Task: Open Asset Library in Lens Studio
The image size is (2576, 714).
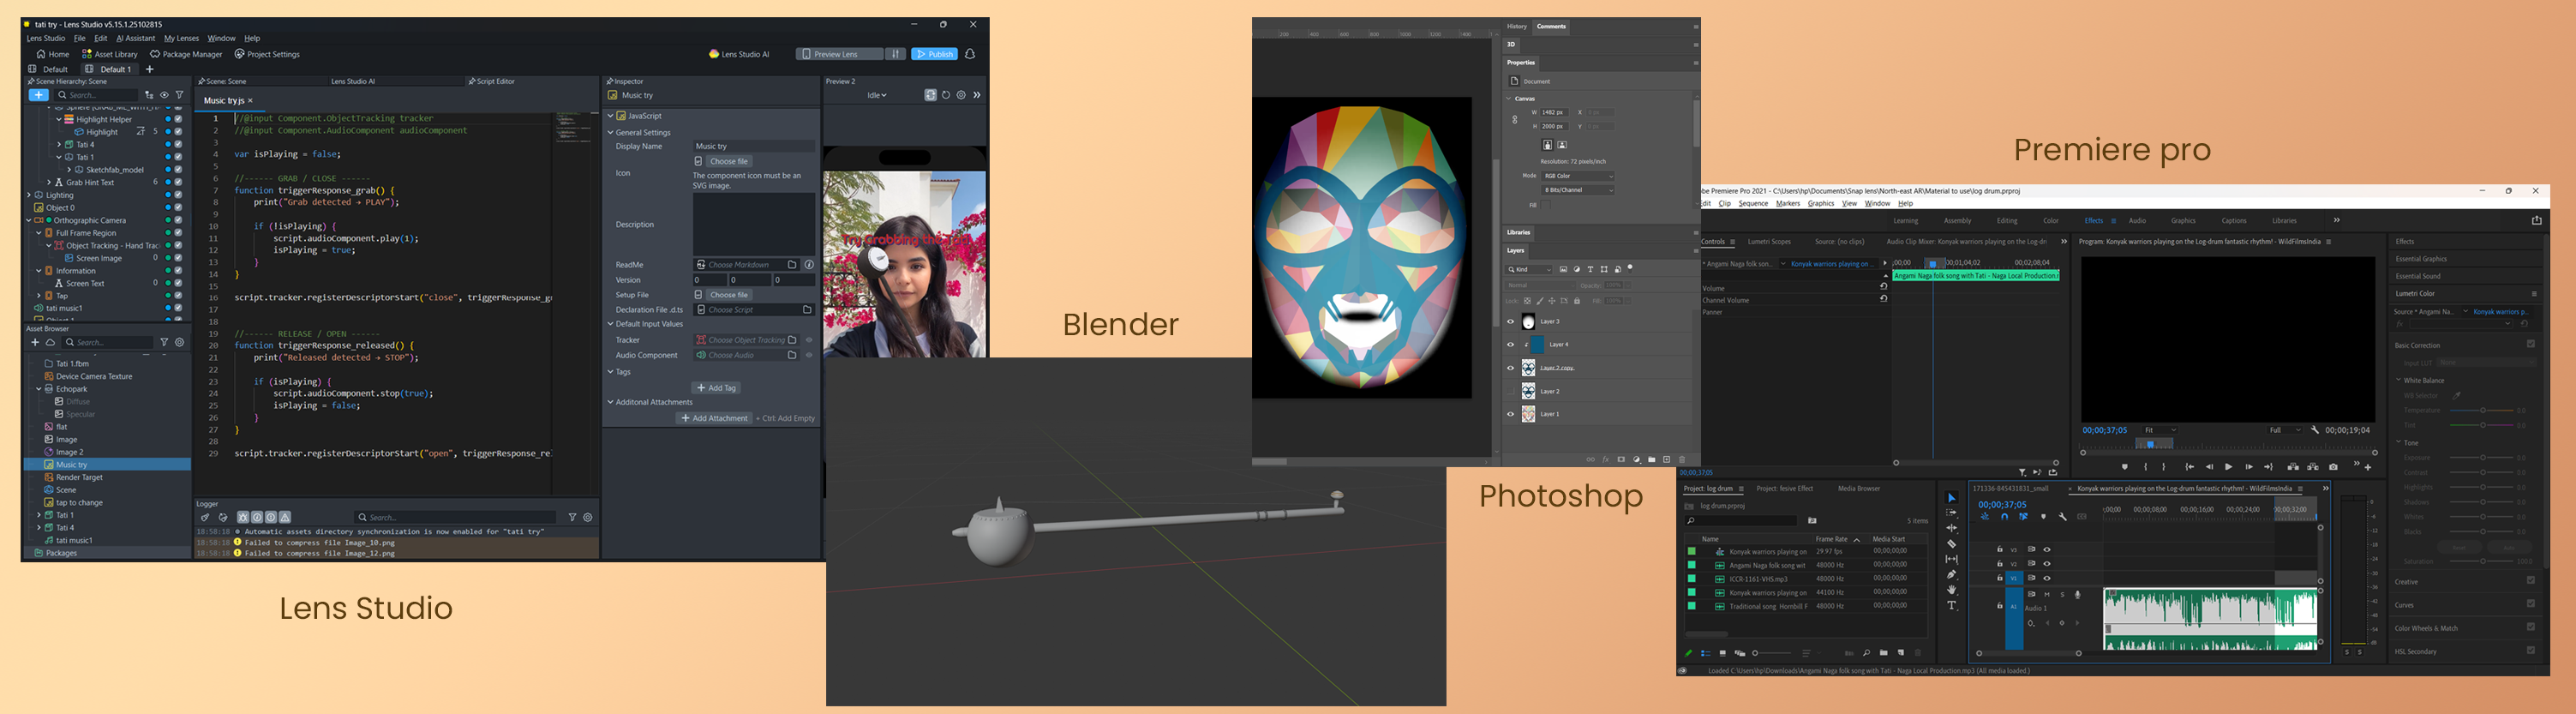Action: click(x=110, y=54)
